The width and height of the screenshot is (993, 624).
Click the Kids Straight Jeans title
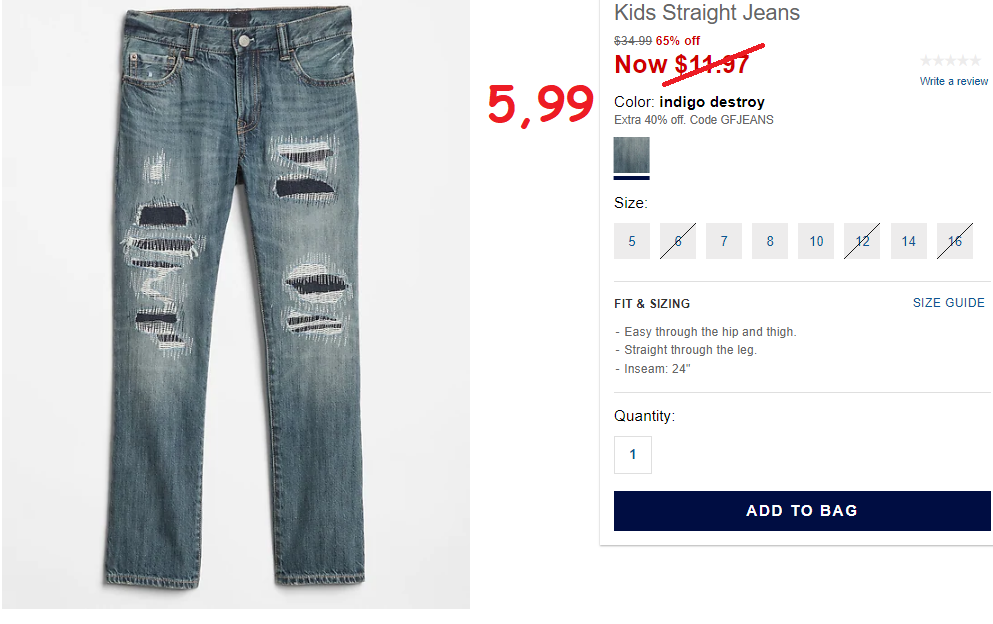coord(707,13)
